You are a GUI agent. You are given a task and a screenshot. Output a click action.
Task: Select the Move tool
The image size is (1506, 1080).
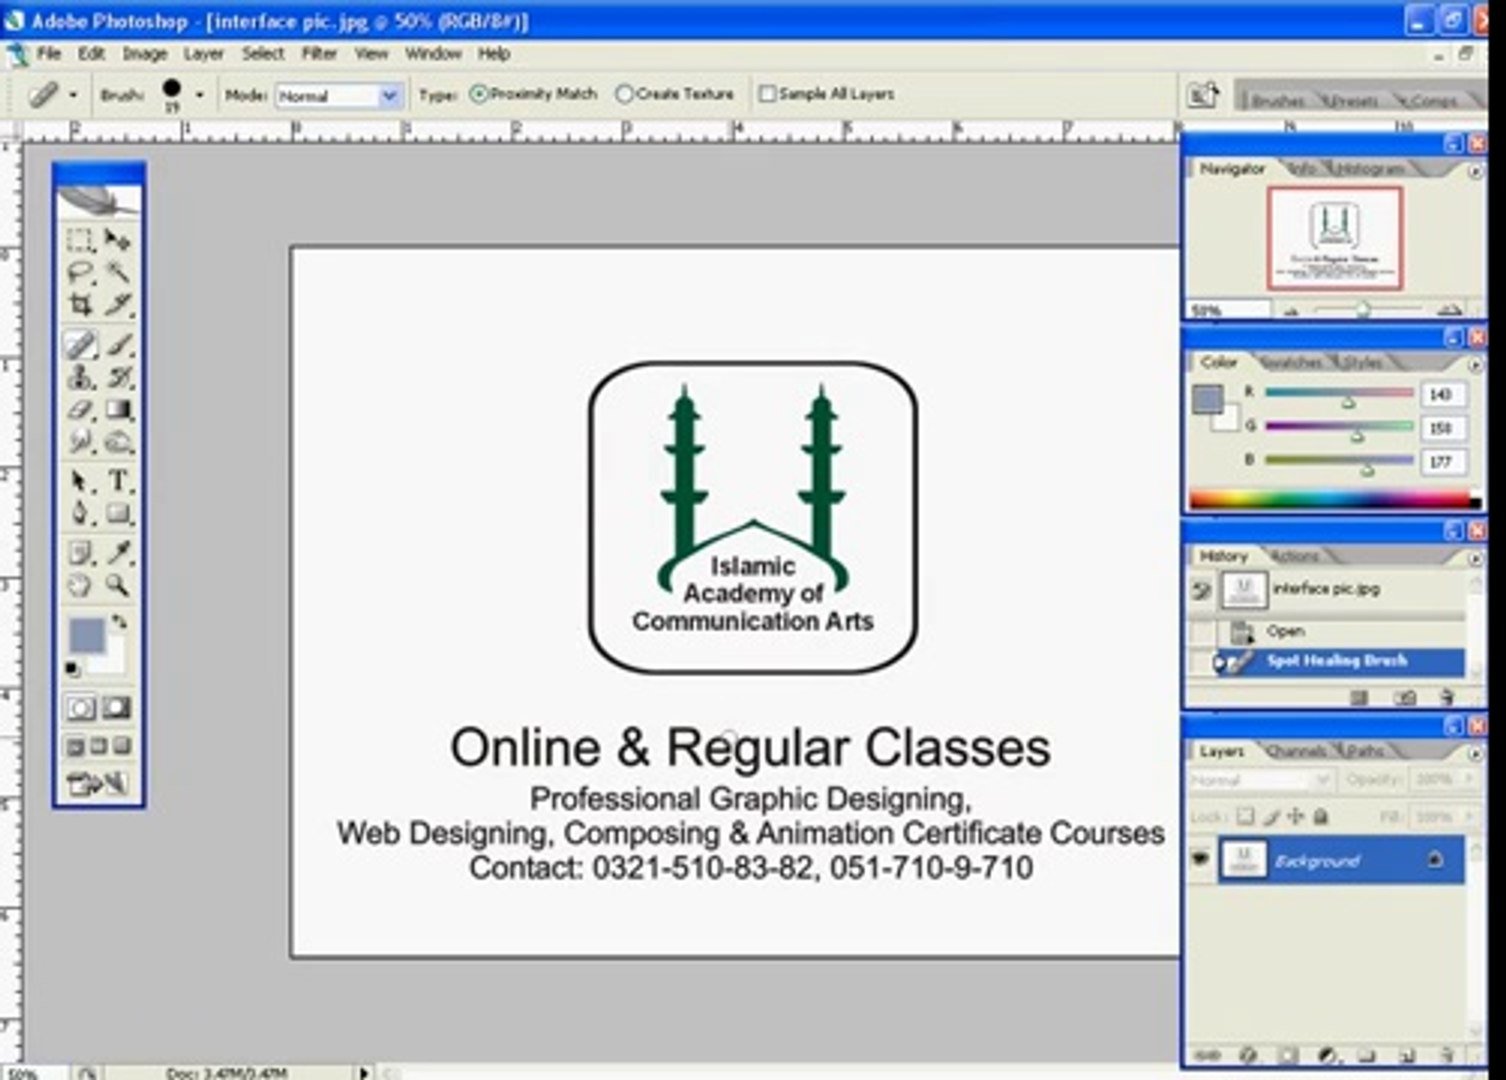[x=118, y=240]
